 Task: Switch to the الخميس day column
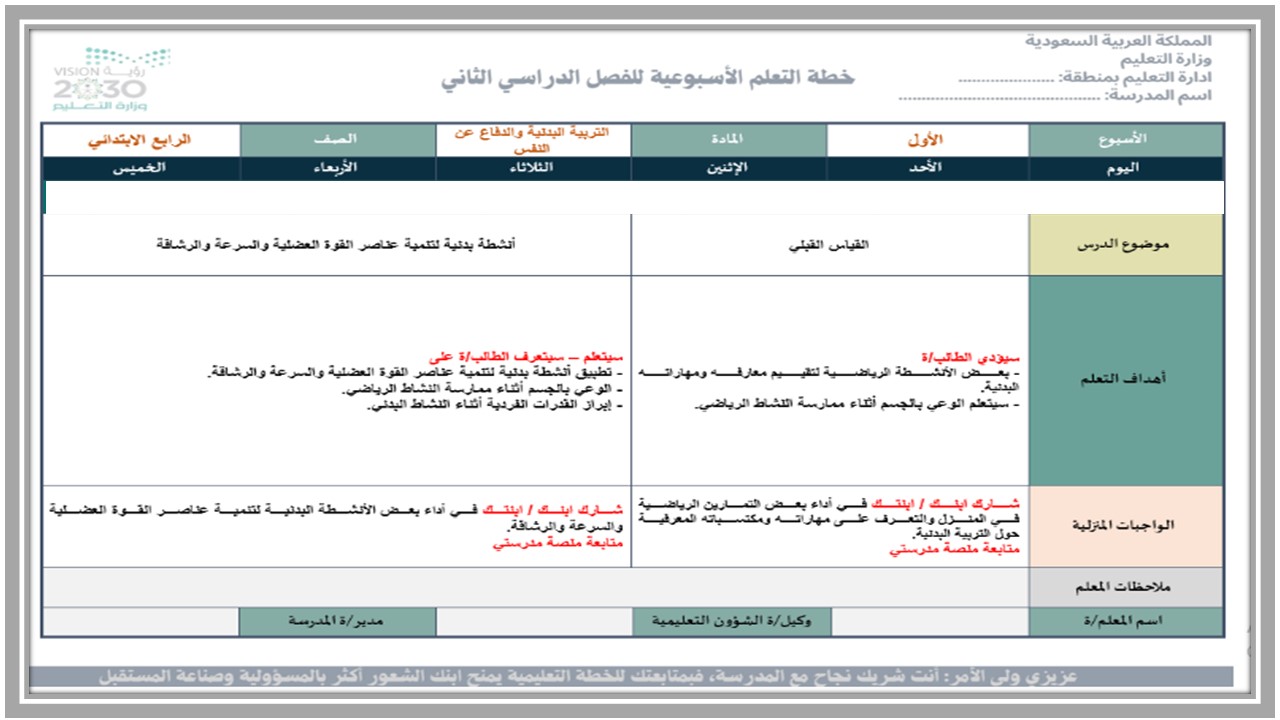pyautogui.click(x=140, y=168)
